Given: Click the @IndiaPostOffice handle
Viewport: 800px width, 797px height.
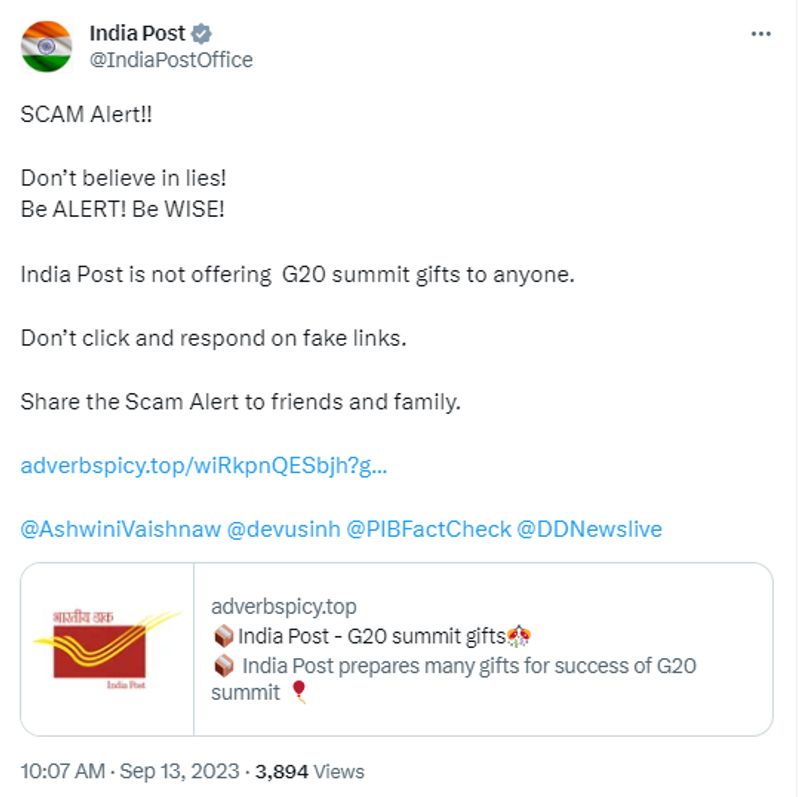Looking at the screenshot, I should point(171,60).
